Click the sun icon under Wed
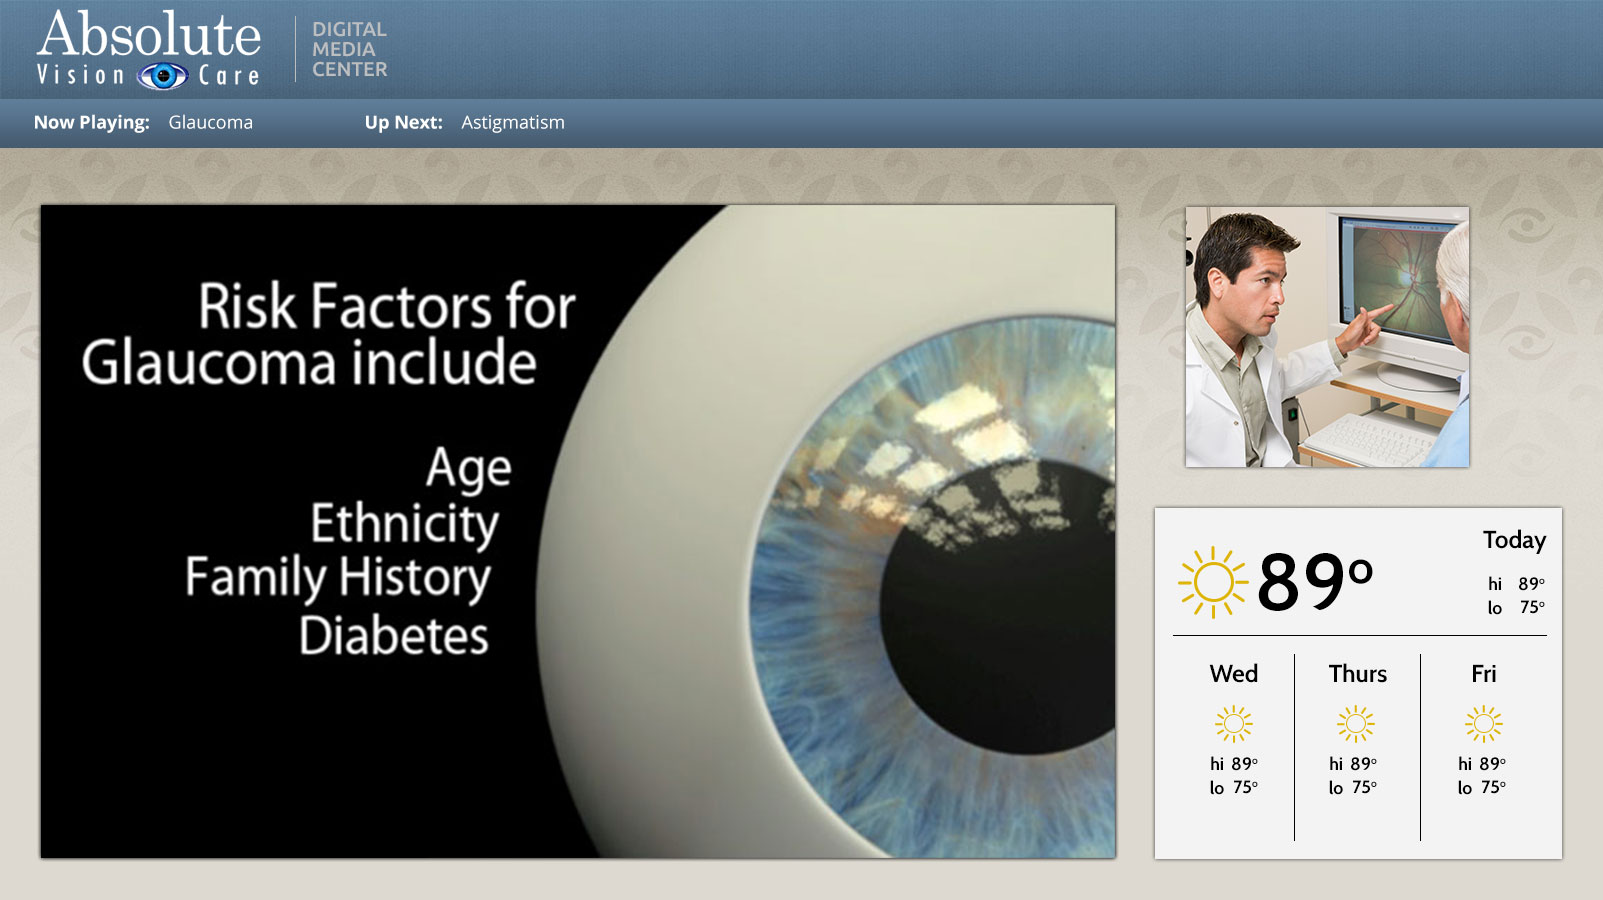Image resolution: width=1603 pixels, height=900 pixels. click(x=1233, y=723)
